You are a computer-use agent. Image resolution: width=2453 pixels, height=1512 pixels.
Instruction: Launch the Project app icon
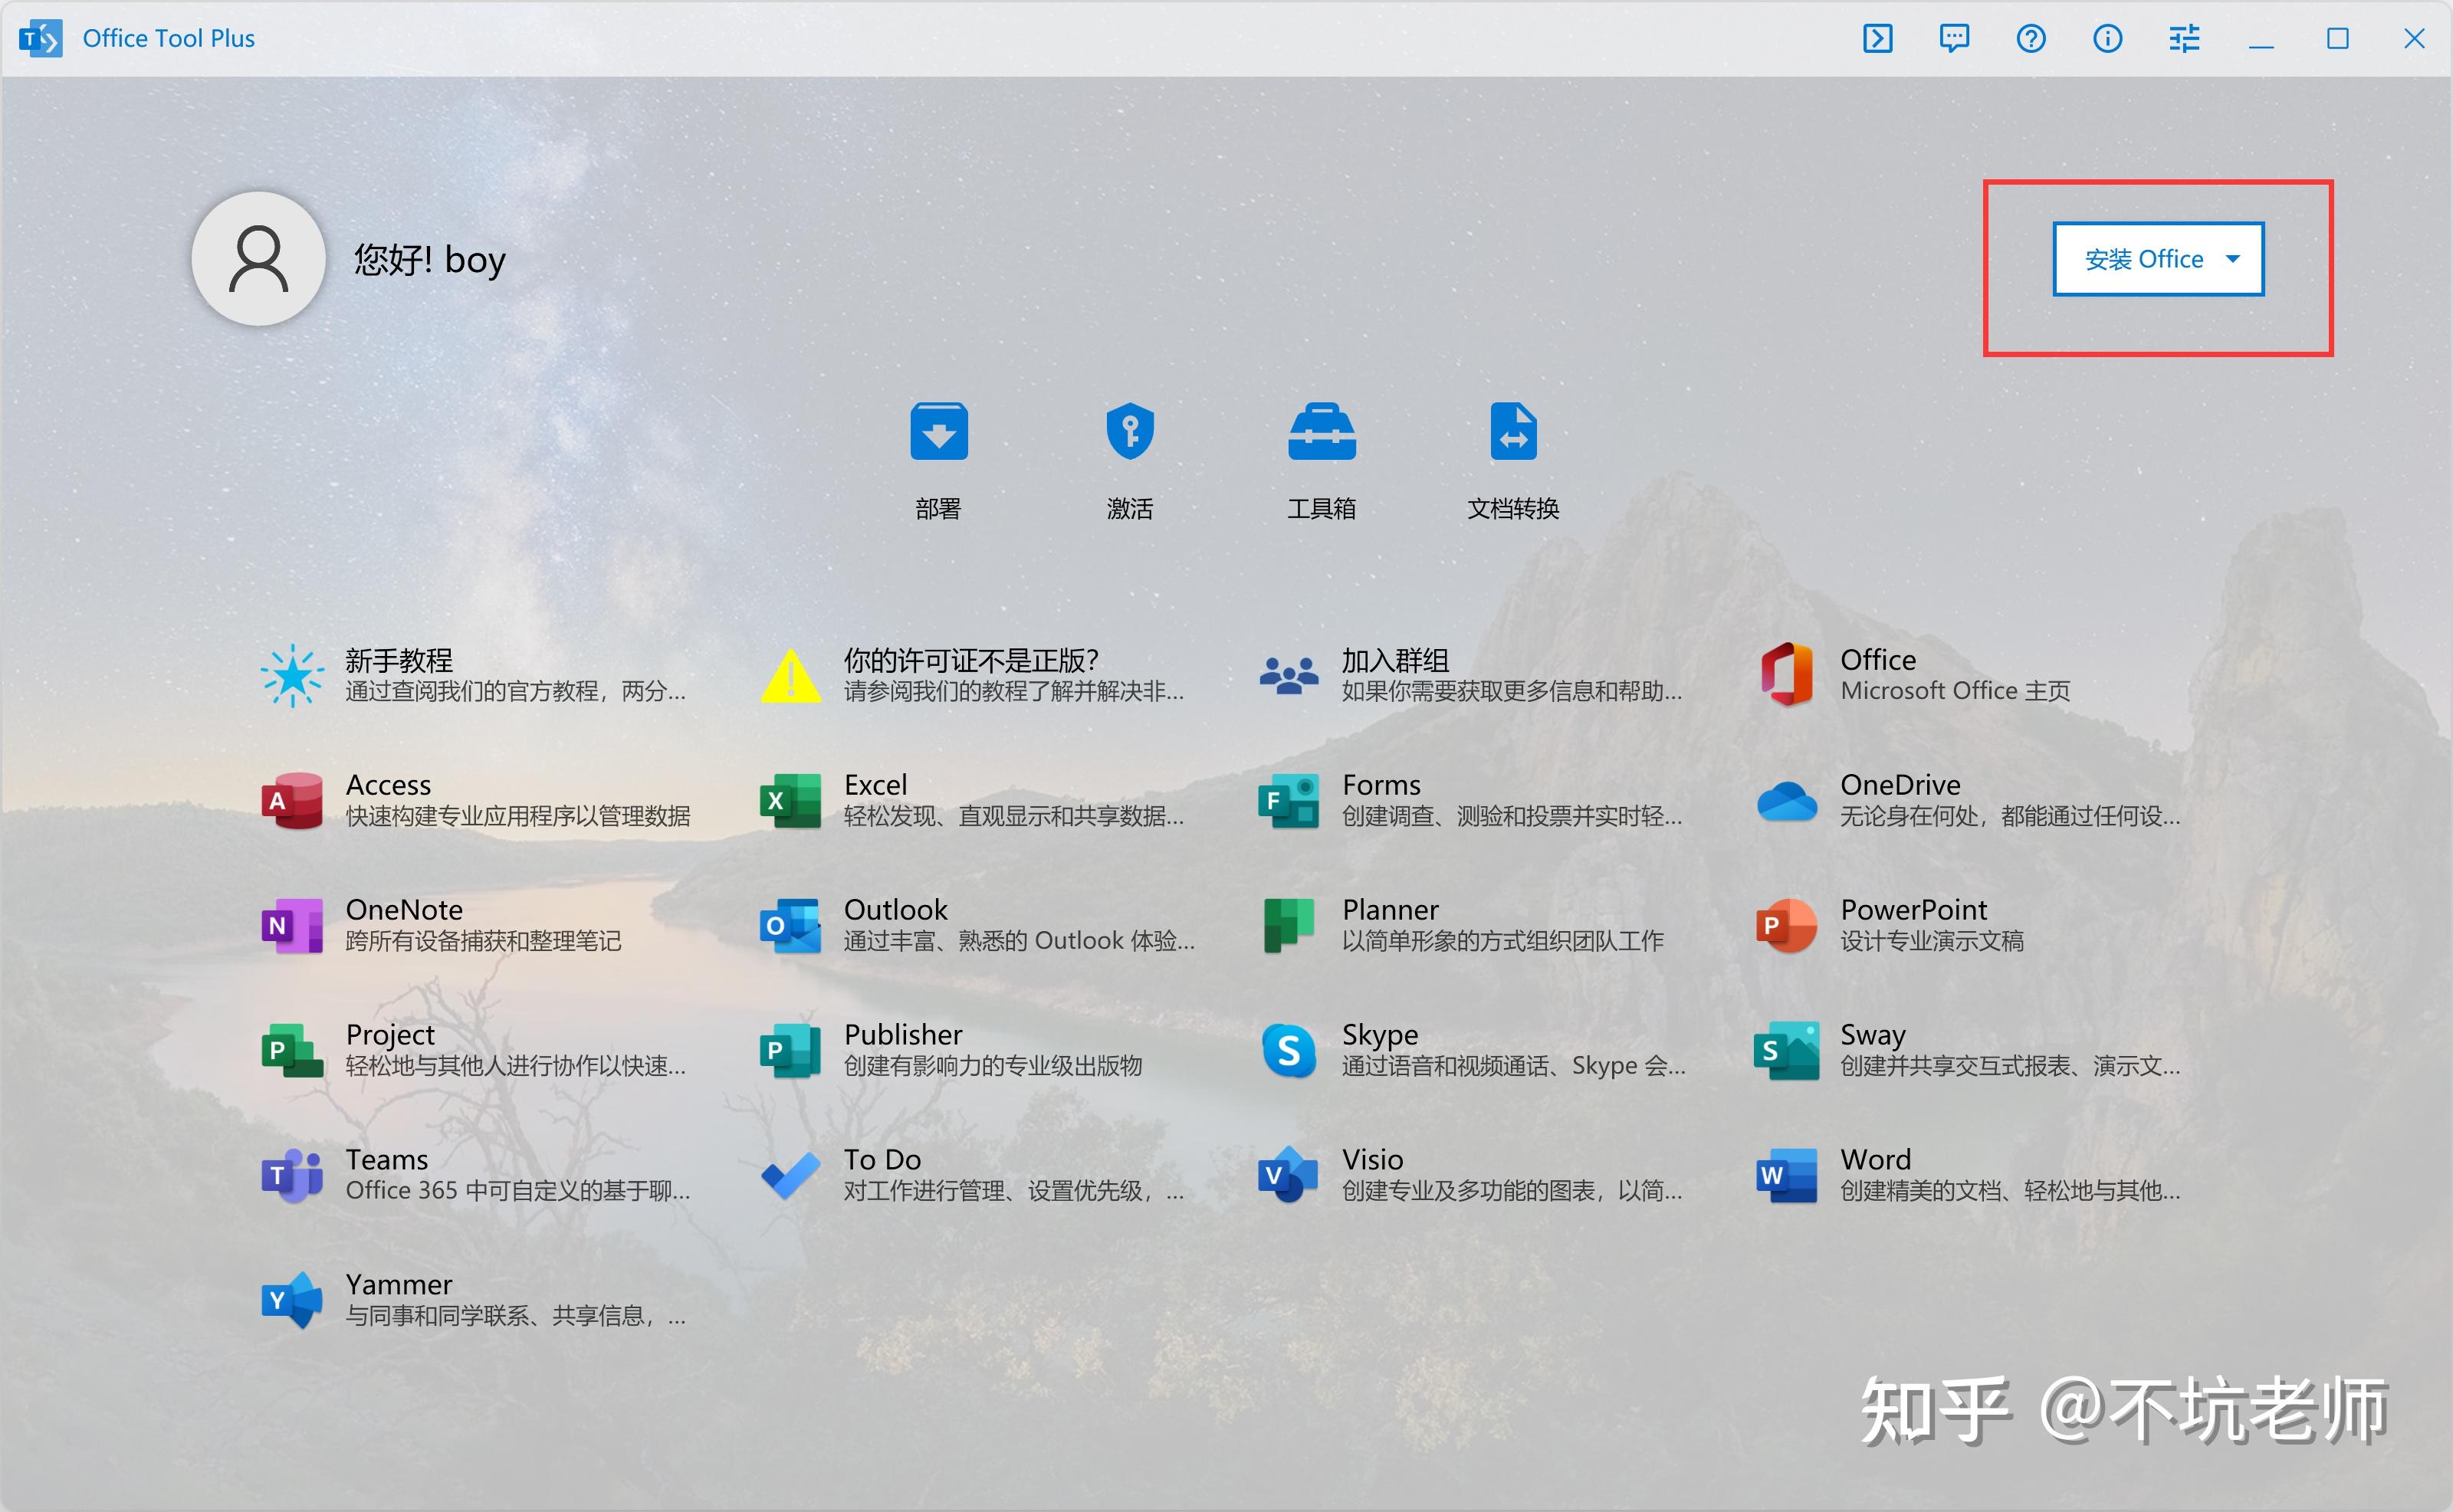[292, 1050]
